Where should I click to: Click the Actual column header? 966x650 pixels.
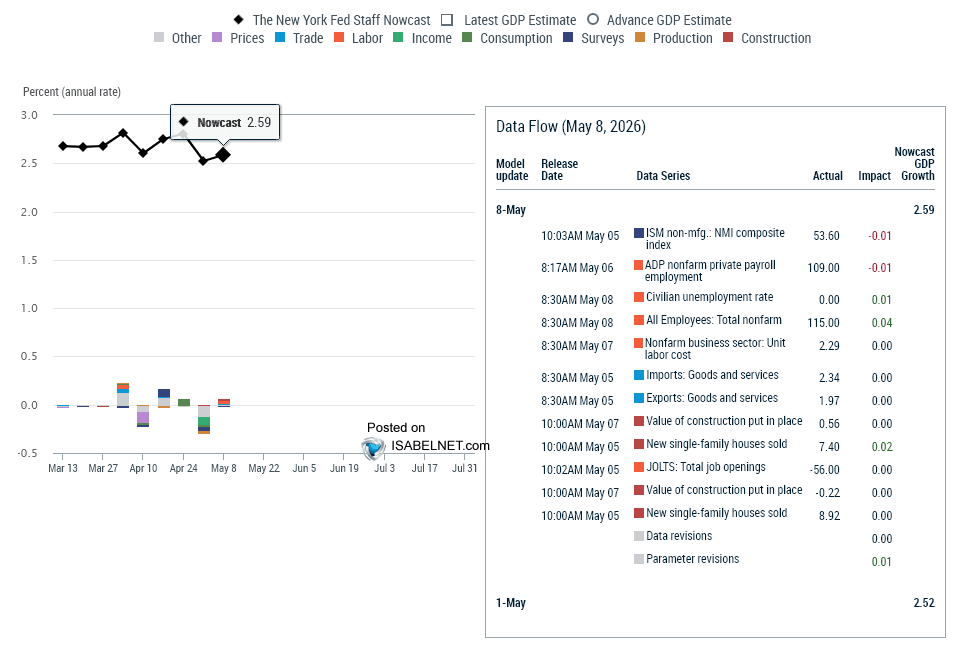point(827,176)
